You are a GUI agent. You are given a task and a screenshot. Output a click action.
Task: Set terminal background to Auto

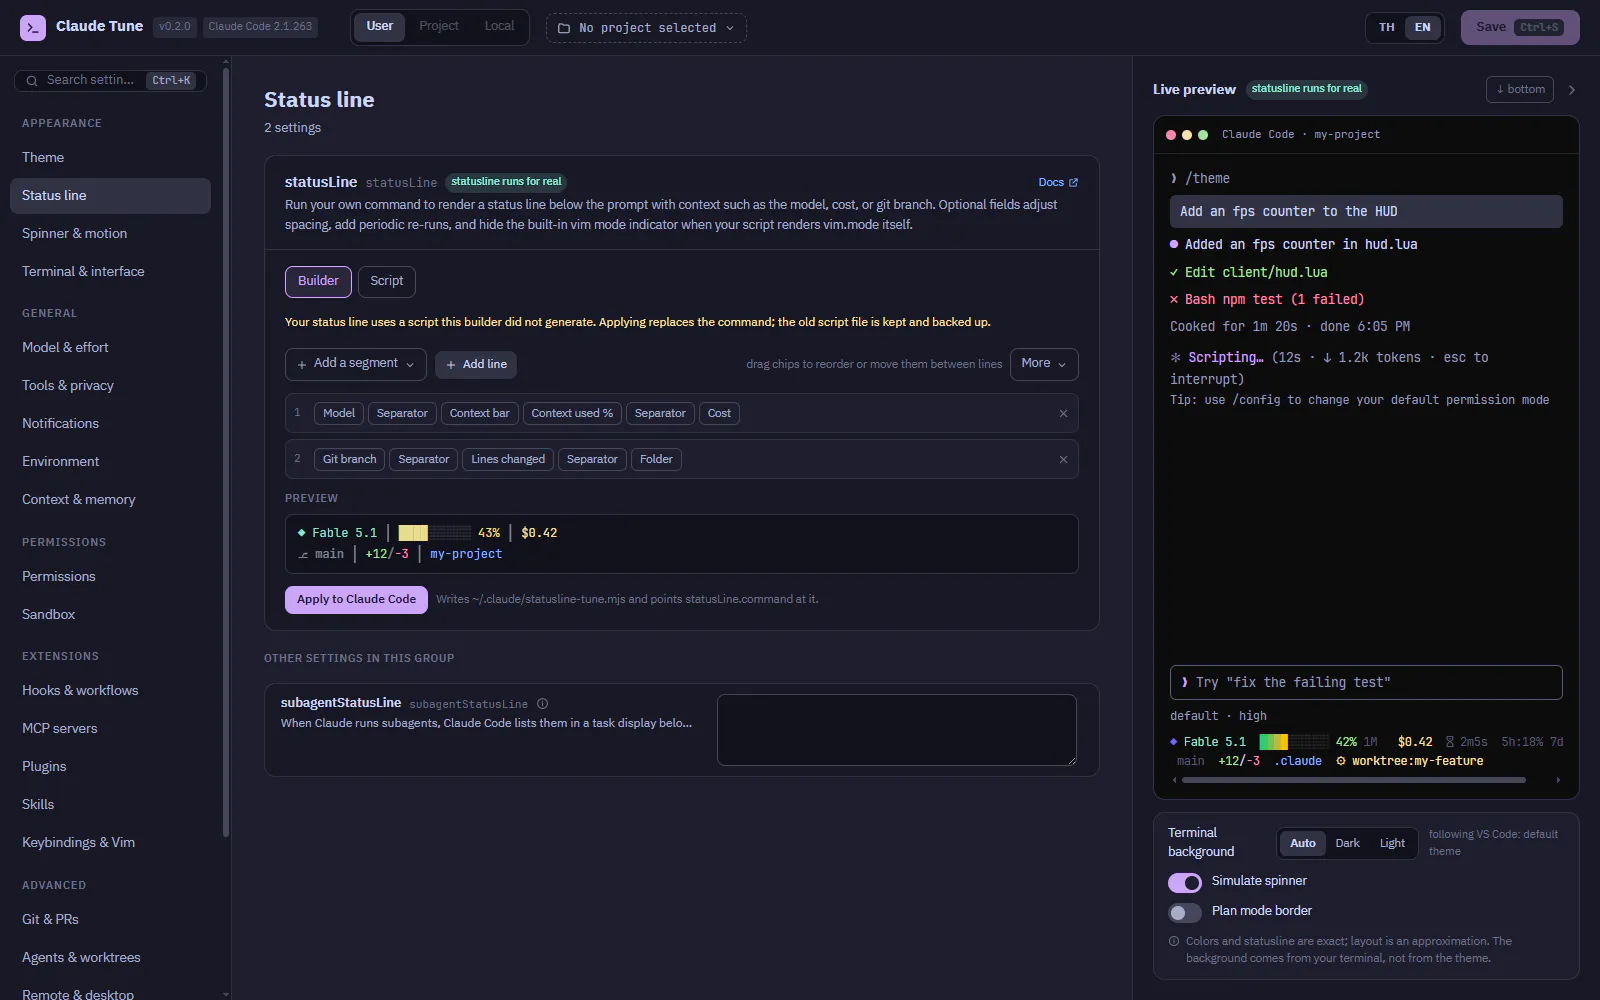point(1303,844)
